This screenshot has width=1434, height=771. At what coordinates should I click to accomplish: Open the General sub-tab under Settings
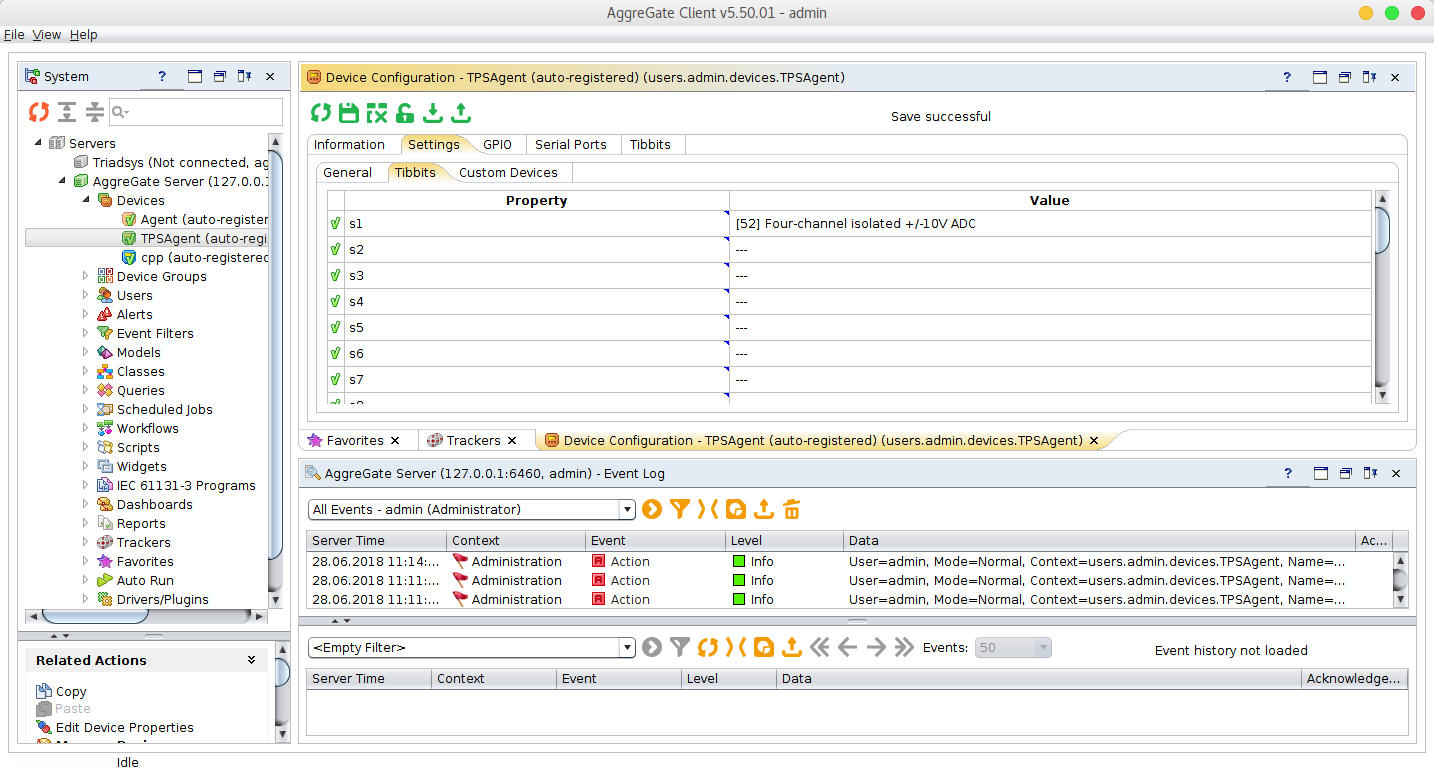(348, 173)
